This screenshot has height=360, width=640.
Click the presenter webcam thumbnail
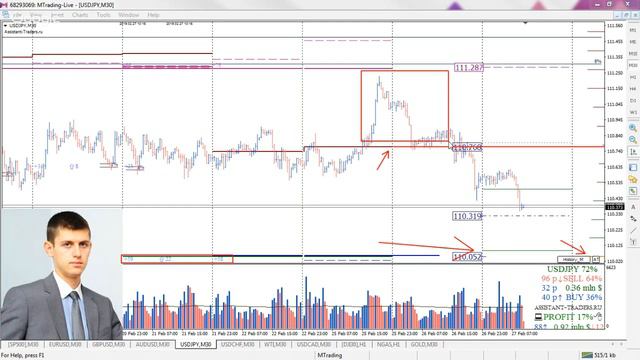(x=61, y=274)
